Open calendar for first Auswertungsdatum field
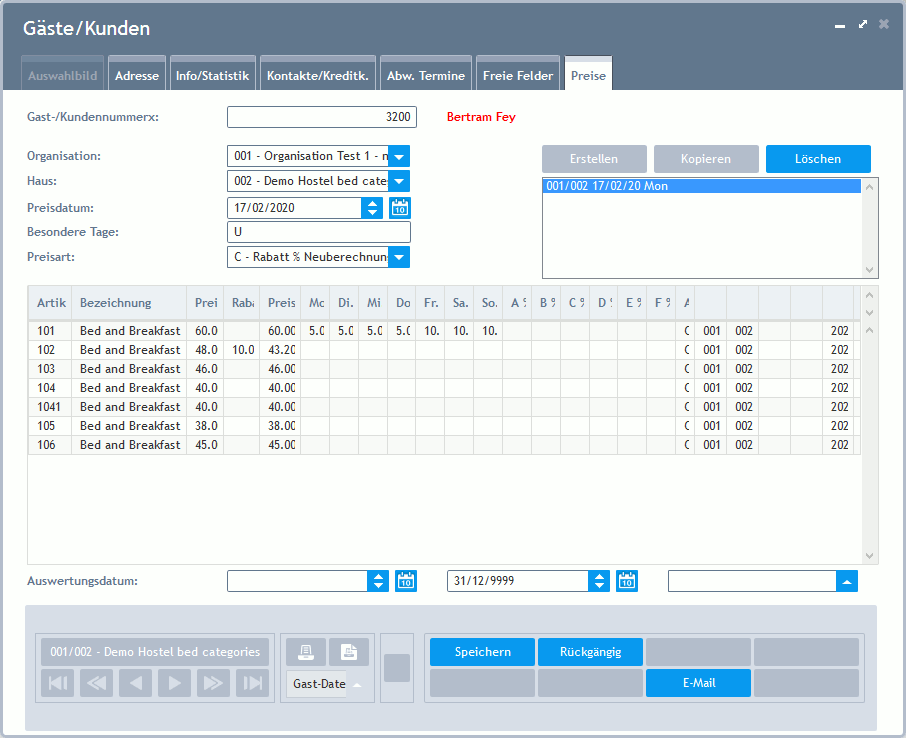This screenshot has height=738, width=906. pos(406,581)
